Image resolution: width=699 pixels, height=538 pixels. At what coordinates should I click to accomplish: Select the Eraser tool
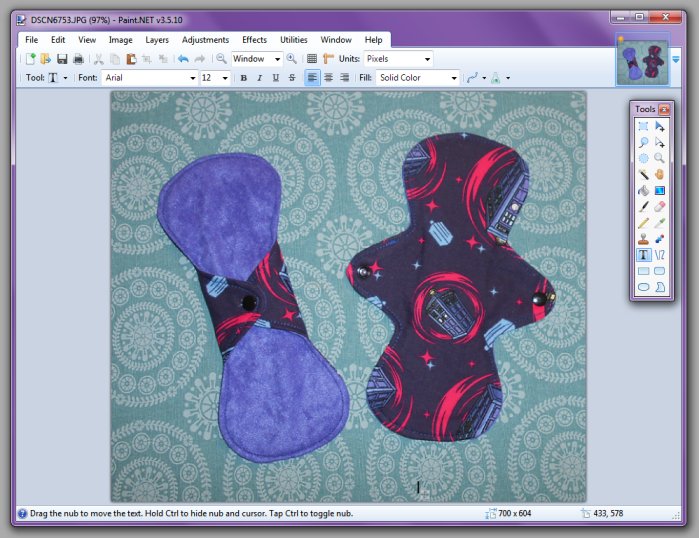coord(660,207)
